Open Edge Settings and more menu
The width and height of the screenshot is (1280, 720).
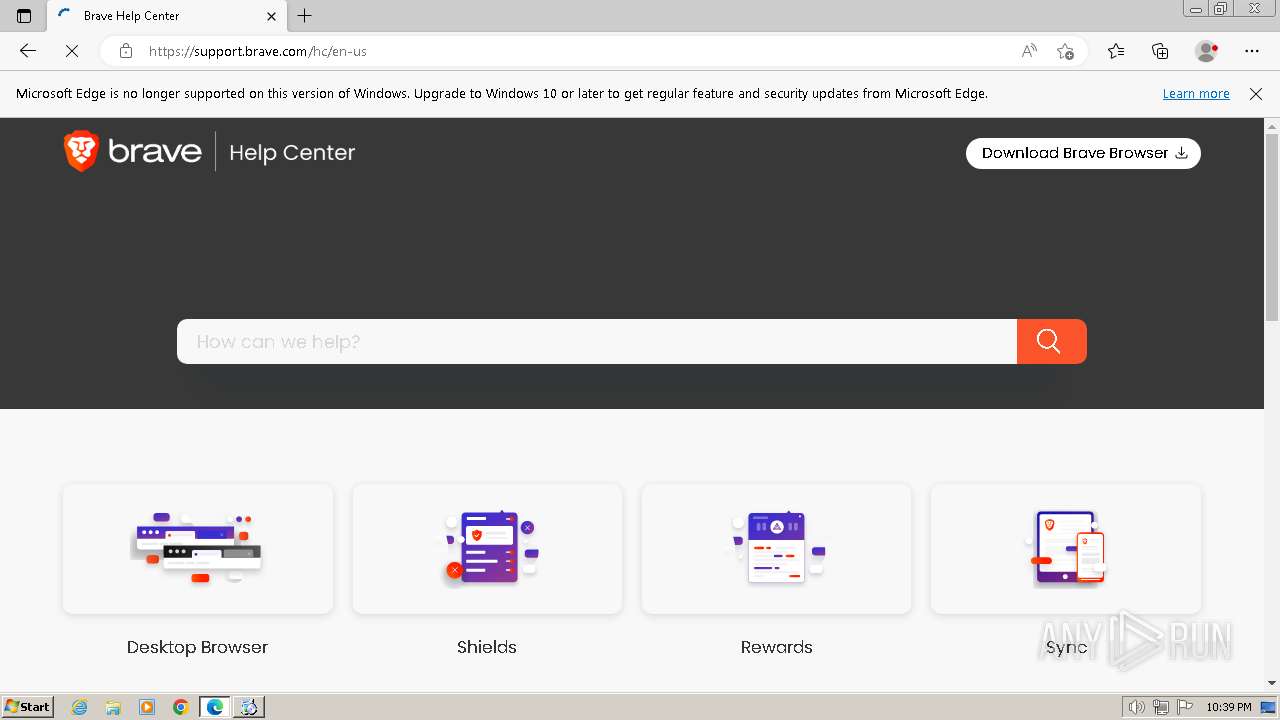[1252, 51]
